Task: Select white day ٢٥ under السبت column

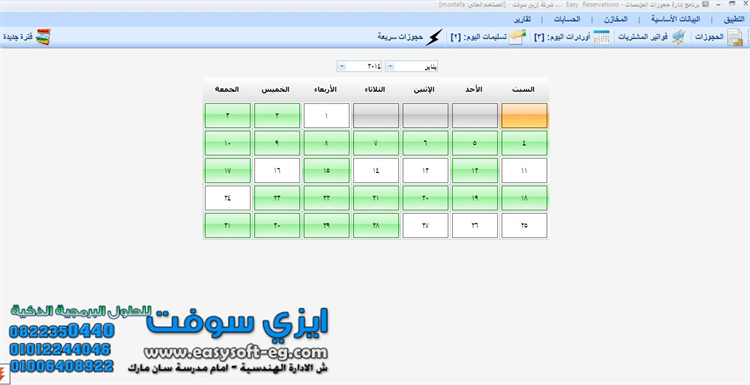Action: click(x=524, y=226)
